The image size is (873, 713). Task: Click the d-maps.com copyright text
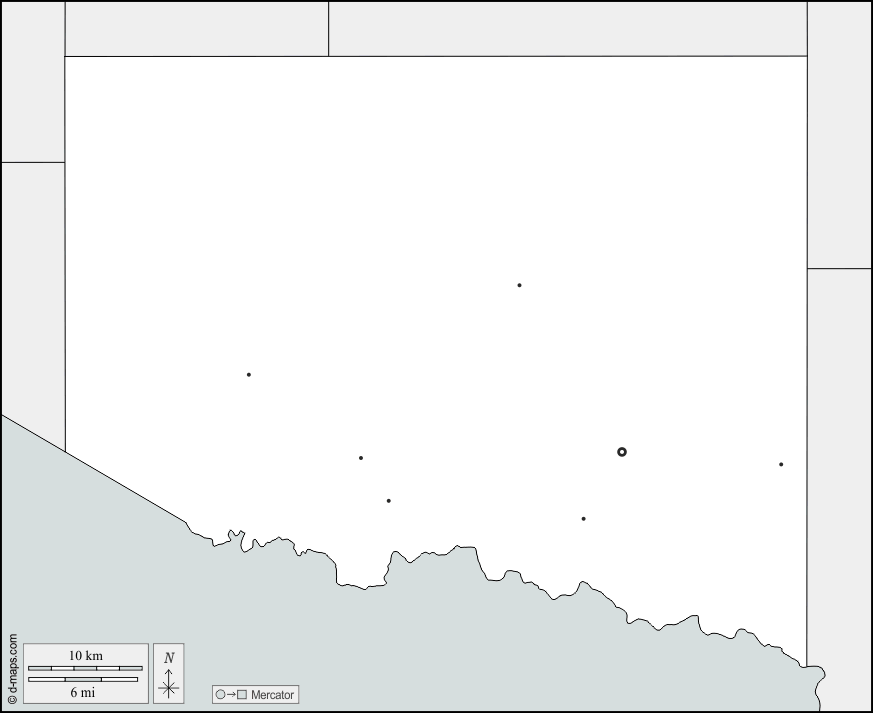(x=12, y=669)
